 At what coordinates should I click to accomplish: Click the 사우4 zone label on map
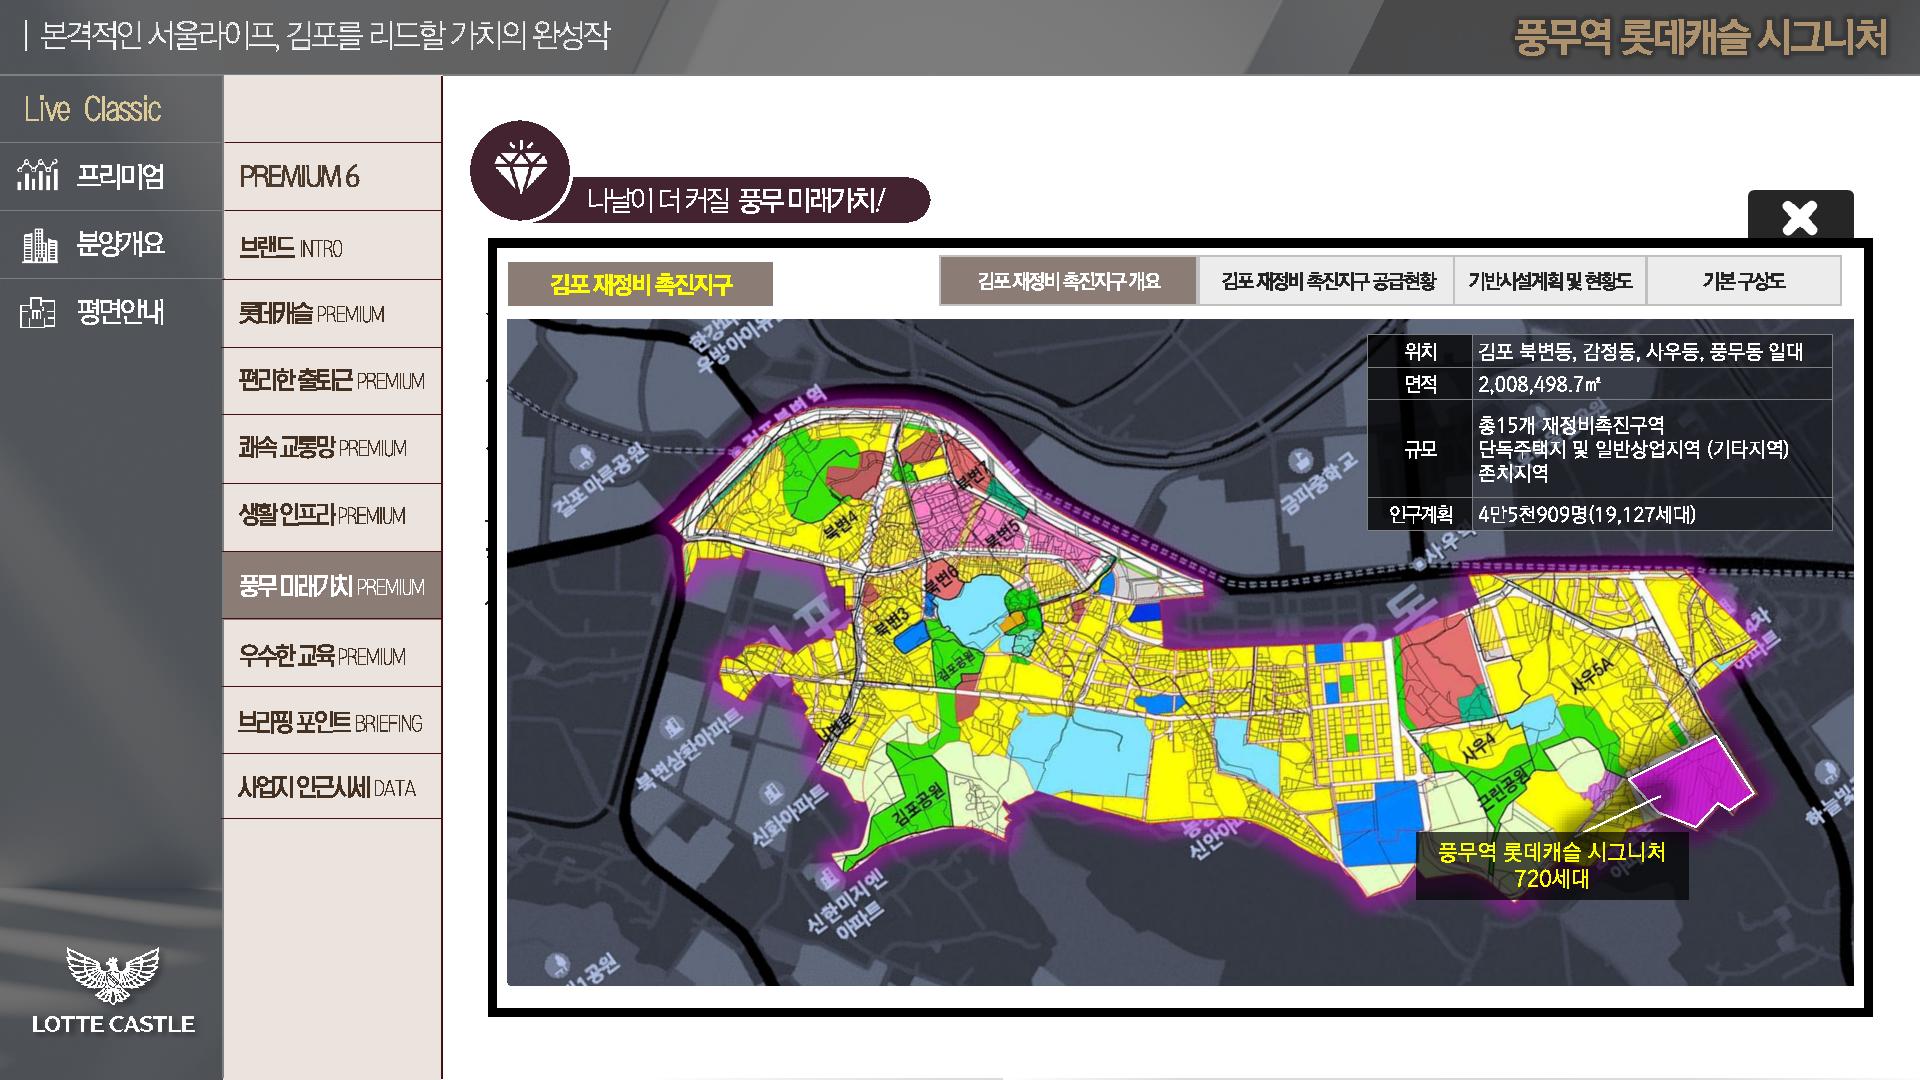[x=1478, y=748]
